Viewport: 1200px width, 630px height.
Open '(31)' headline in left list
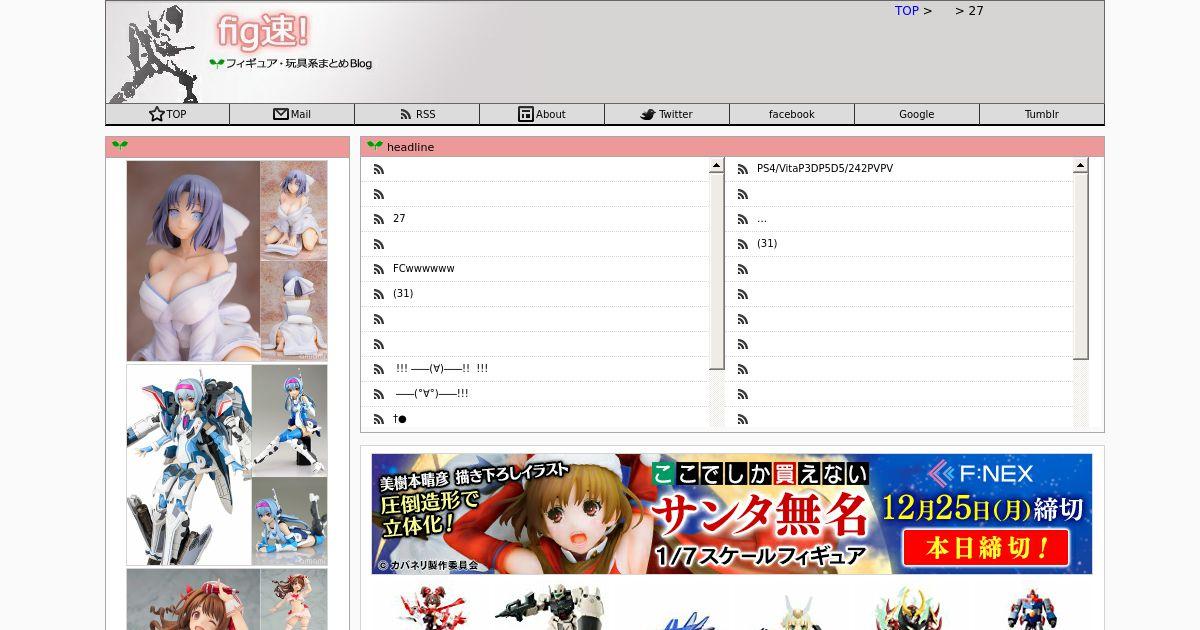pyautogui.click(x=403, y=294)
